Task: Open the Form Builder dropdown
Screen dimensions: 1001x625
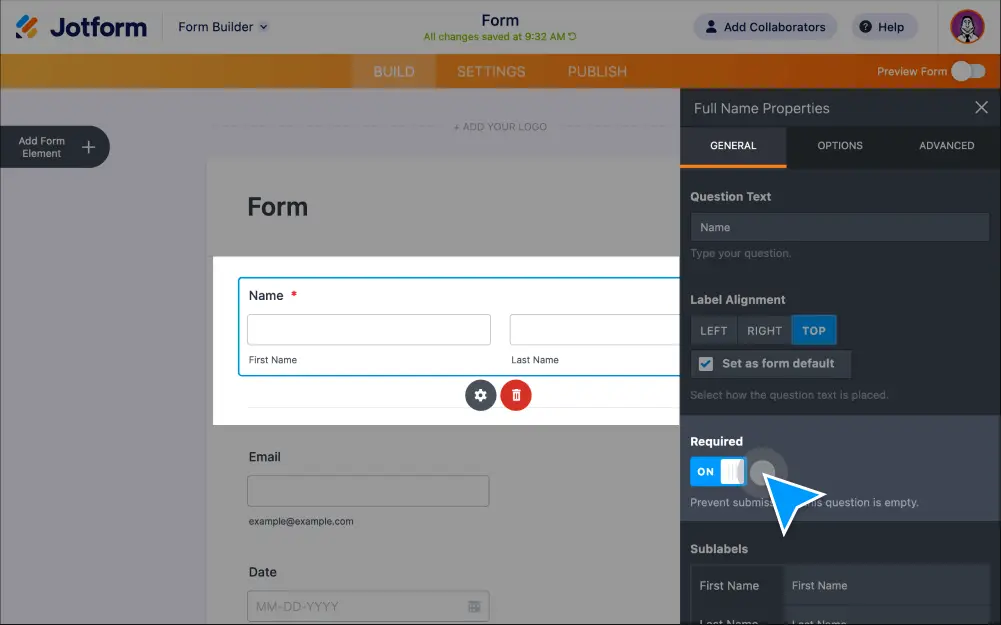Action: click(222, 27)
